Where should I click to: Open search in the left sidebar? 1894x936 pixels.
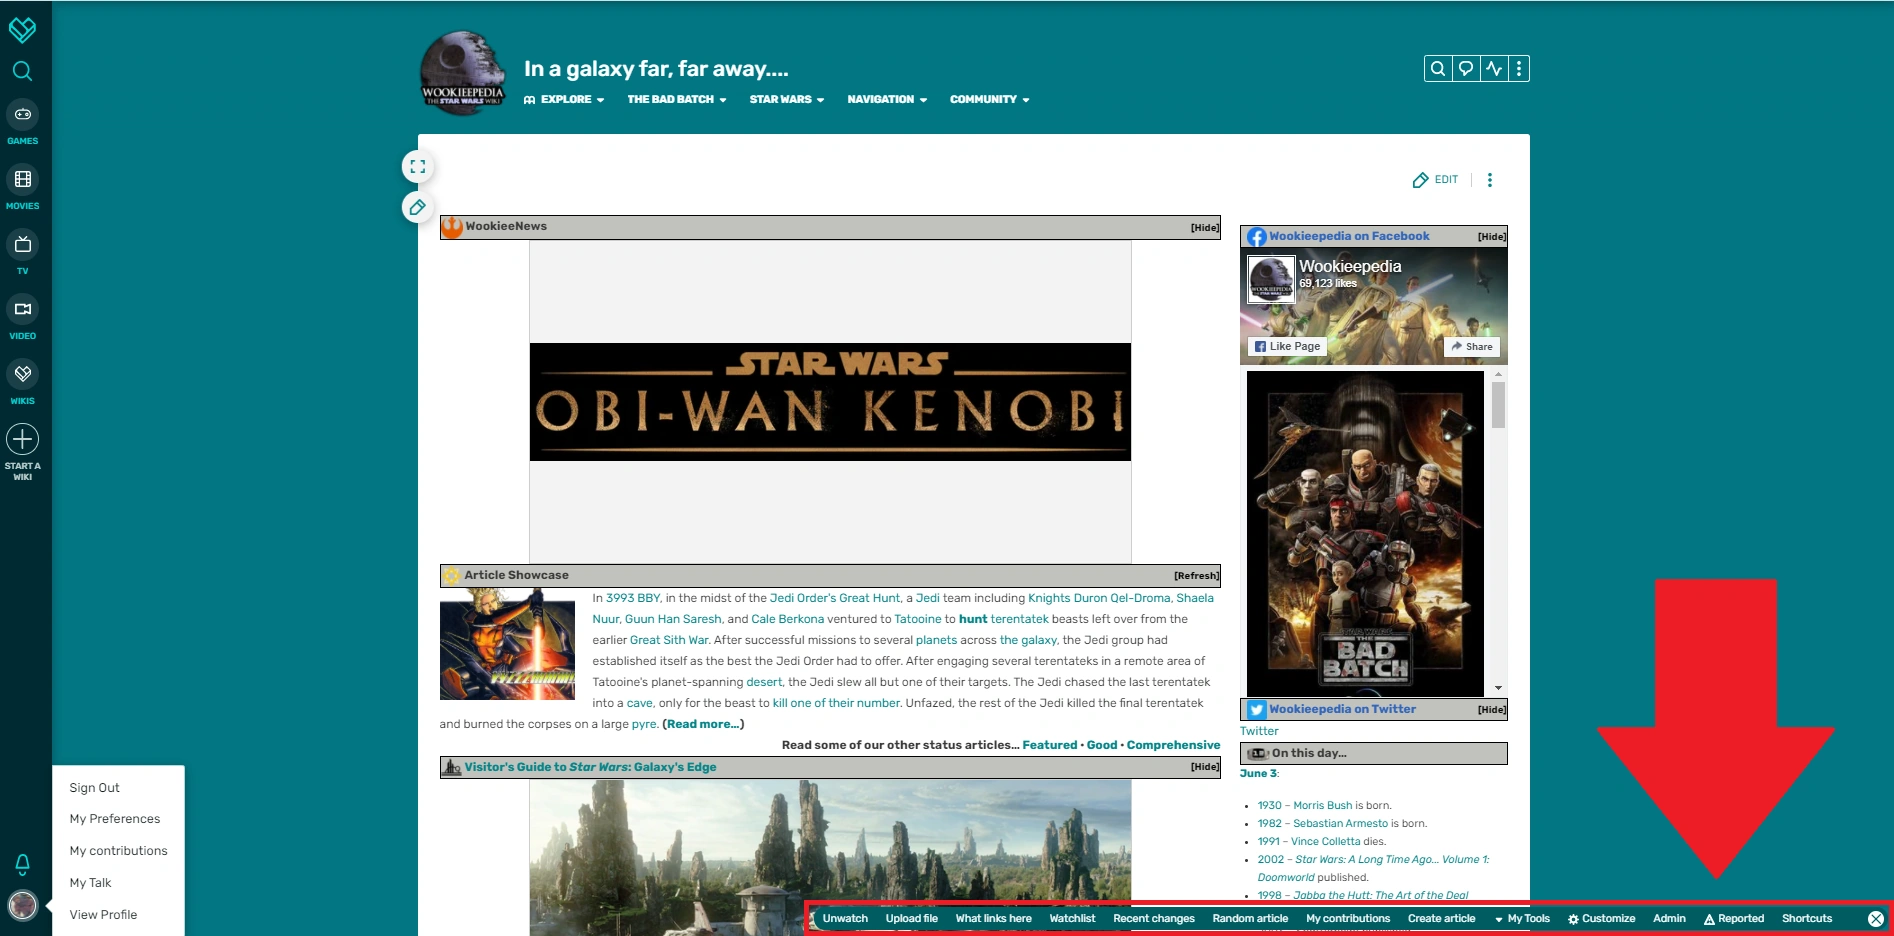[x=22, y=71]
